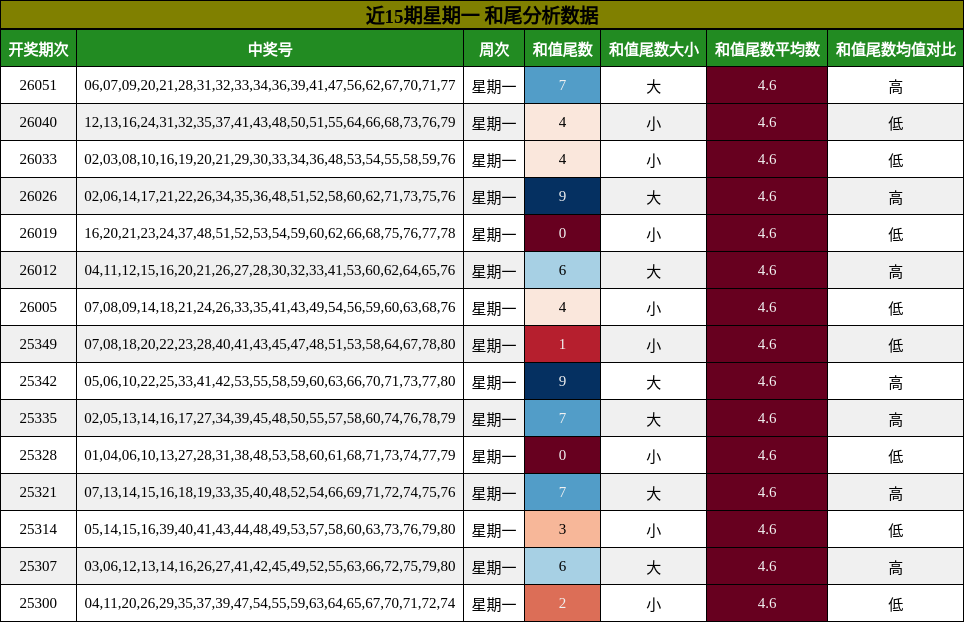Click the 4.6 average cell for period 25335
Screen dimensions: 964x622
coord(767,418)
